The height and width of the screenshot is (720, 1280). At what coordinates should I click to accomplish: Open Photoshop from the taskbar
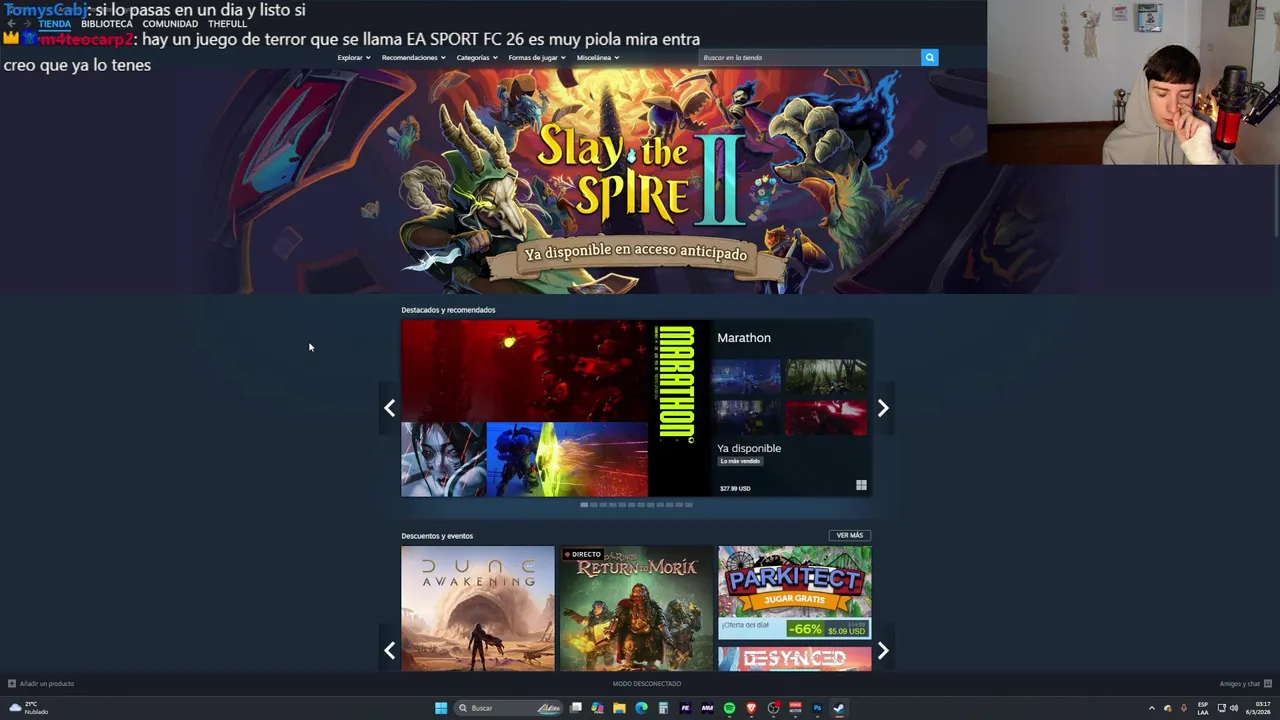click(x=817, y=708)
